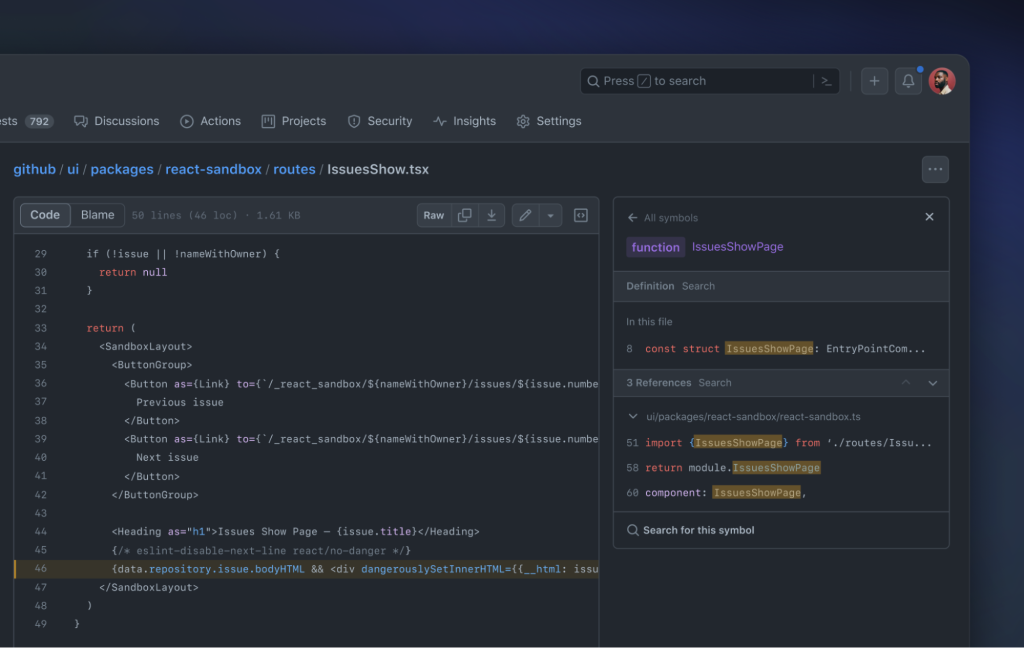Image resolution: width=1024 pixels, height=648 pixels.
Task: Click the plus create new button
Action: pos(874,81)
